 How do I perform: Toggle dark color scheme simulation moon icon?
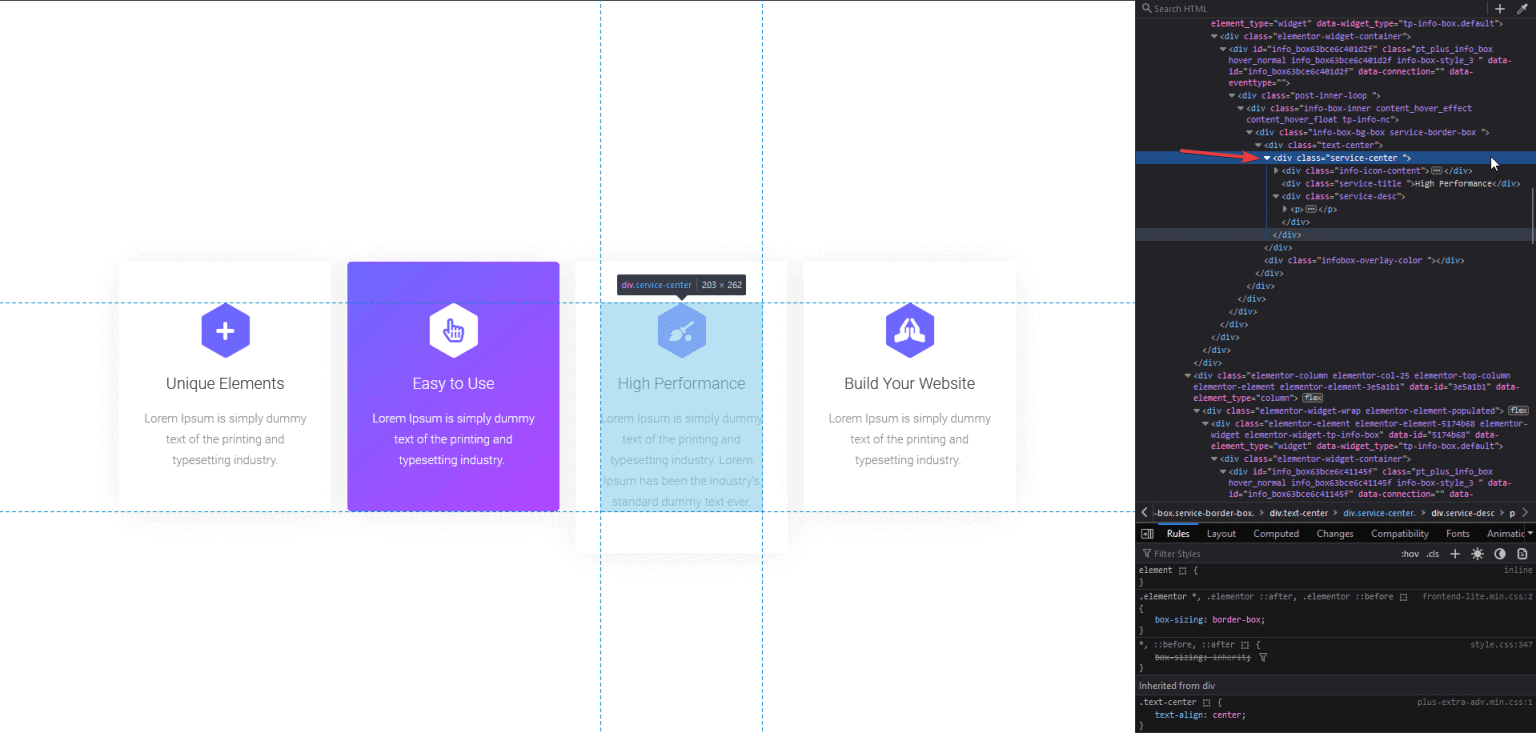(x=1499, y=554)
